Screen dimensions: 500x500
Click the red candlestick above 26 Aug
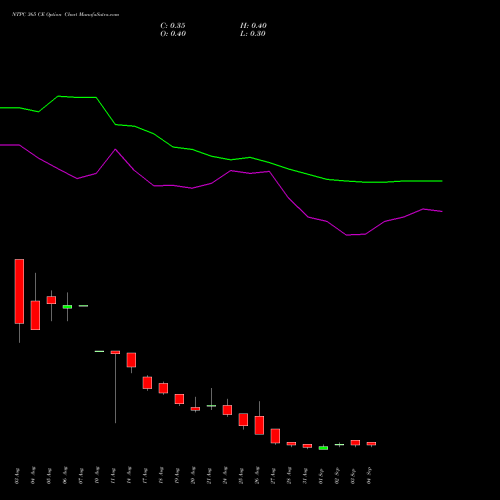pos(259,425)
